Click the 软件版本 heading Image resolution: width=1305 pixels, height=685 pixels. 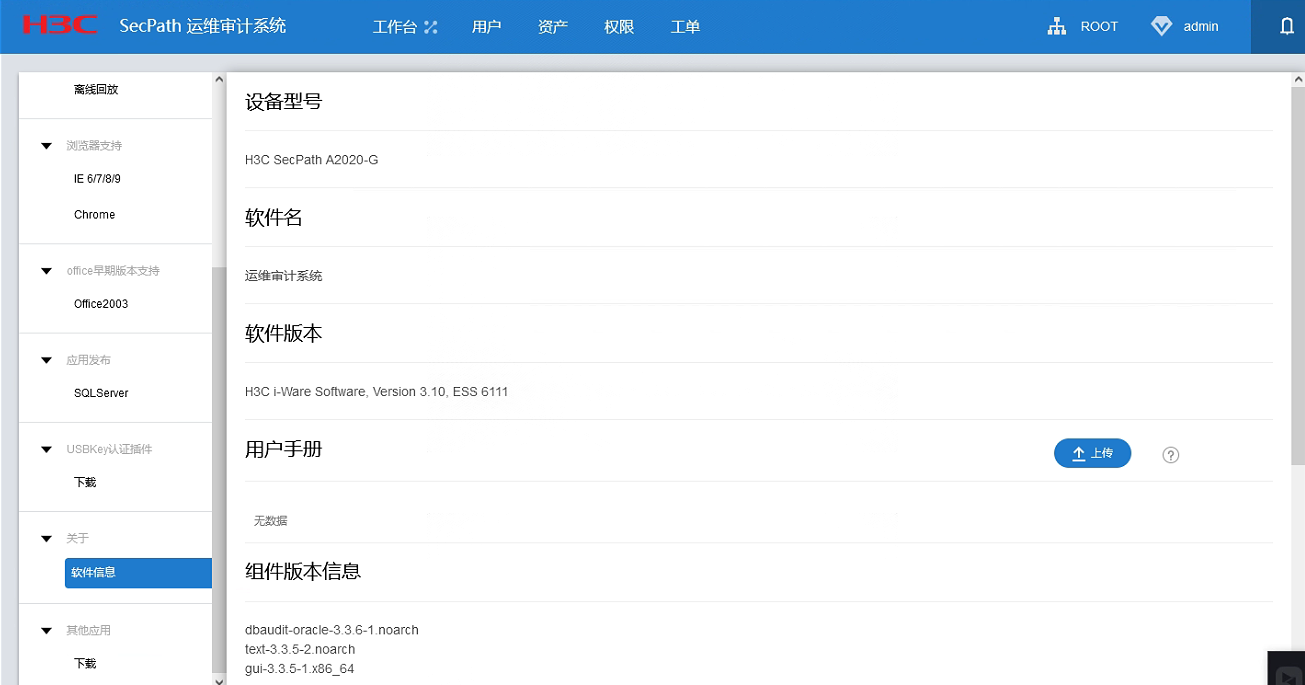tap(284, 334)
